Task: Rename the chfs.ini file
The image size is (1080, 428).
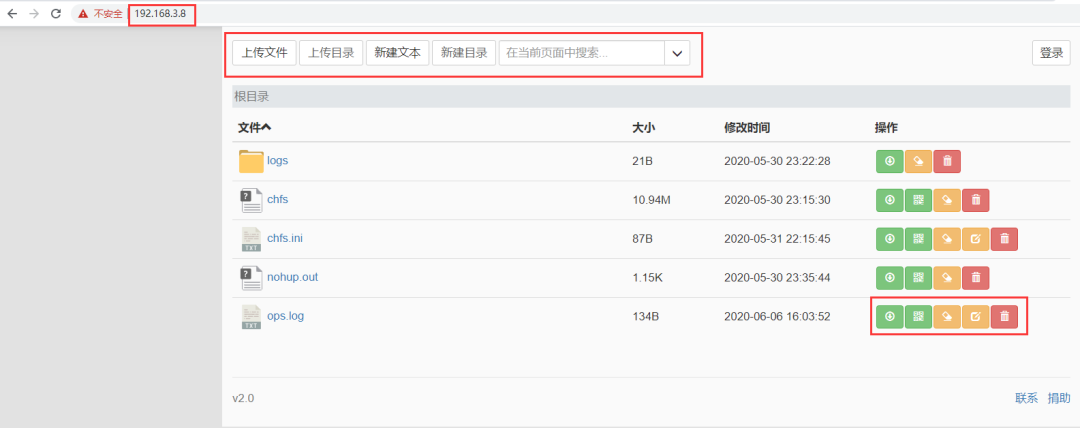Action: [947, 239]
